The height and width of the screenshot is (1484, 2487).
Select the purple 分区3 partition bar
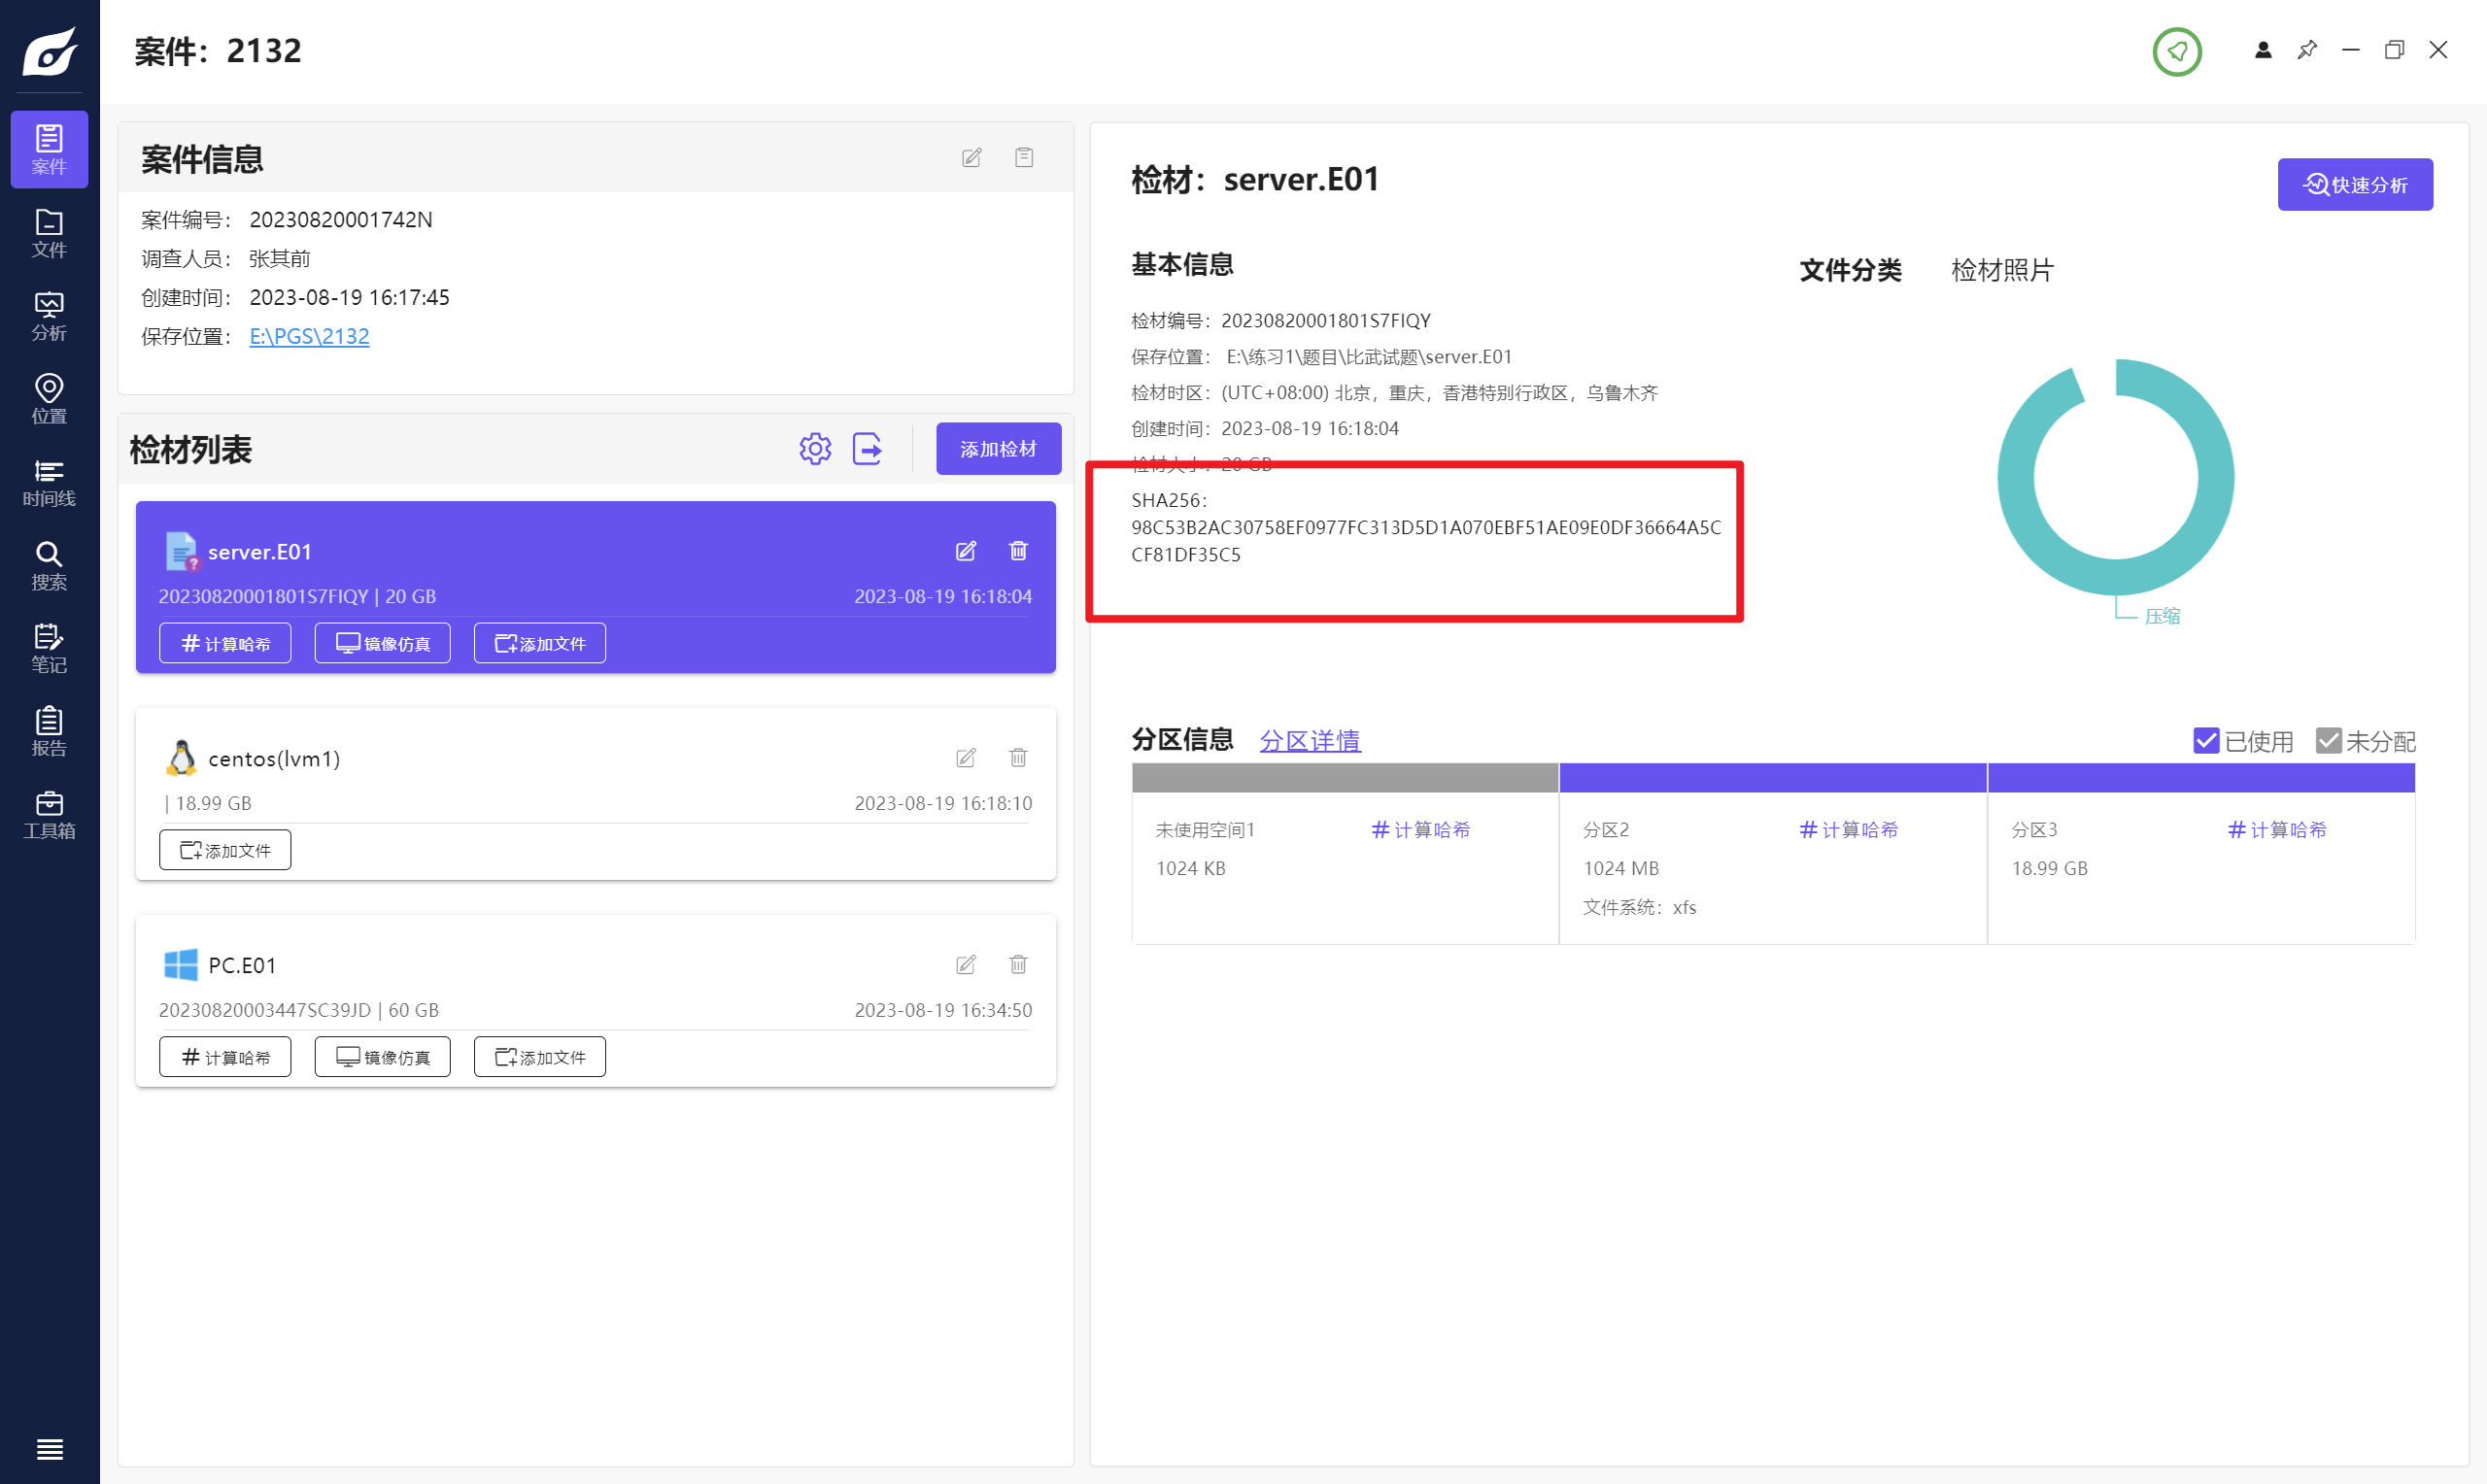2202,778
